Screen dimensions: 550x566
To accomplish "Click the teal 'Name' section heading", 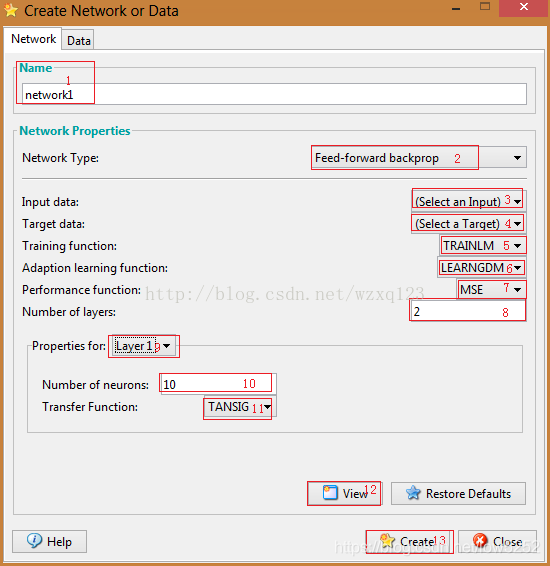I will 35,68.
